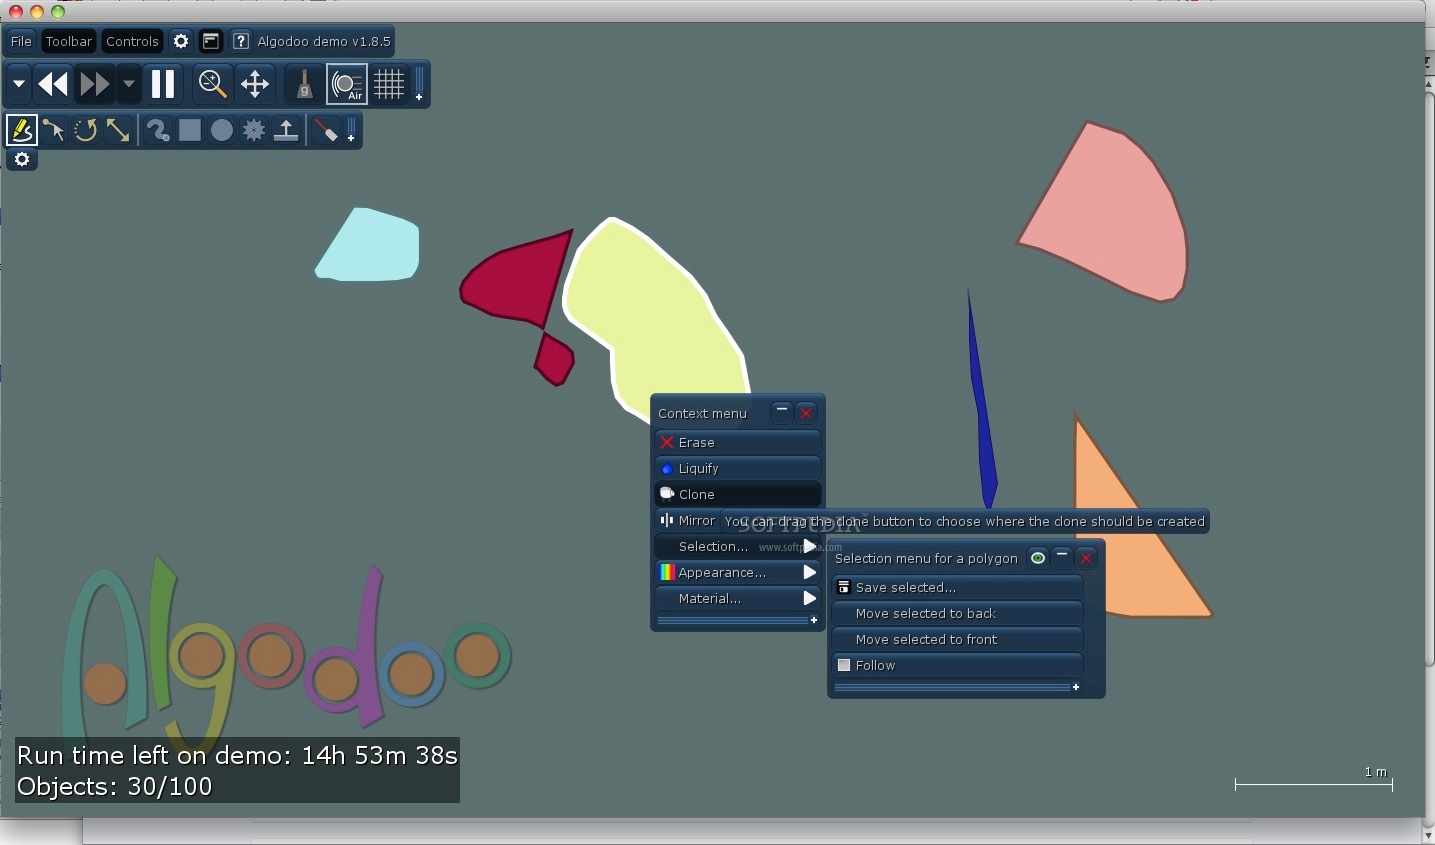The height and width of the screenshot is (845, 1435).
Task: Toggle the Toolbar button in the top menu
Action: click(69, 41)
